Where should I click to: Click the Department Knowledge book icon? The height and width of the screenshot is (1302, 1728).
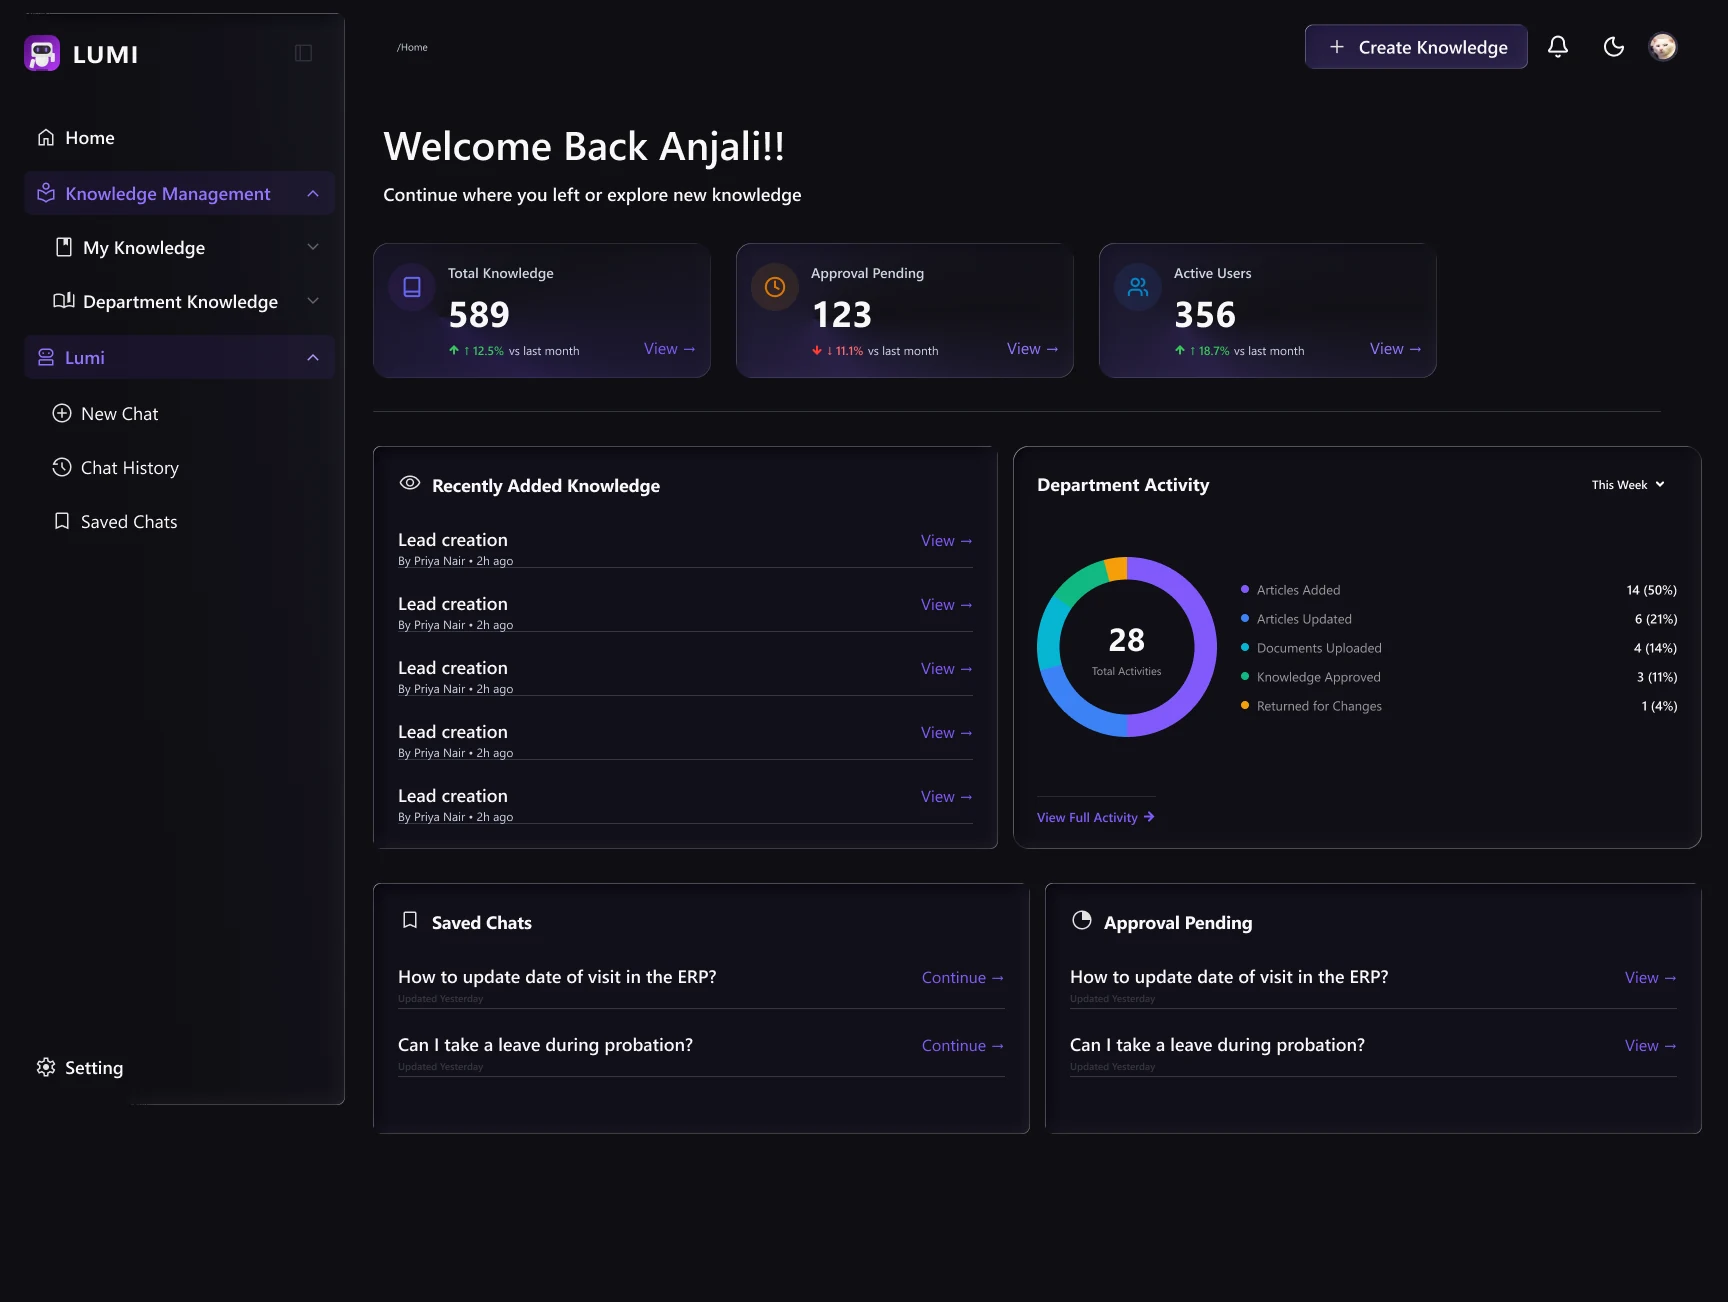[x=64, y=300]
